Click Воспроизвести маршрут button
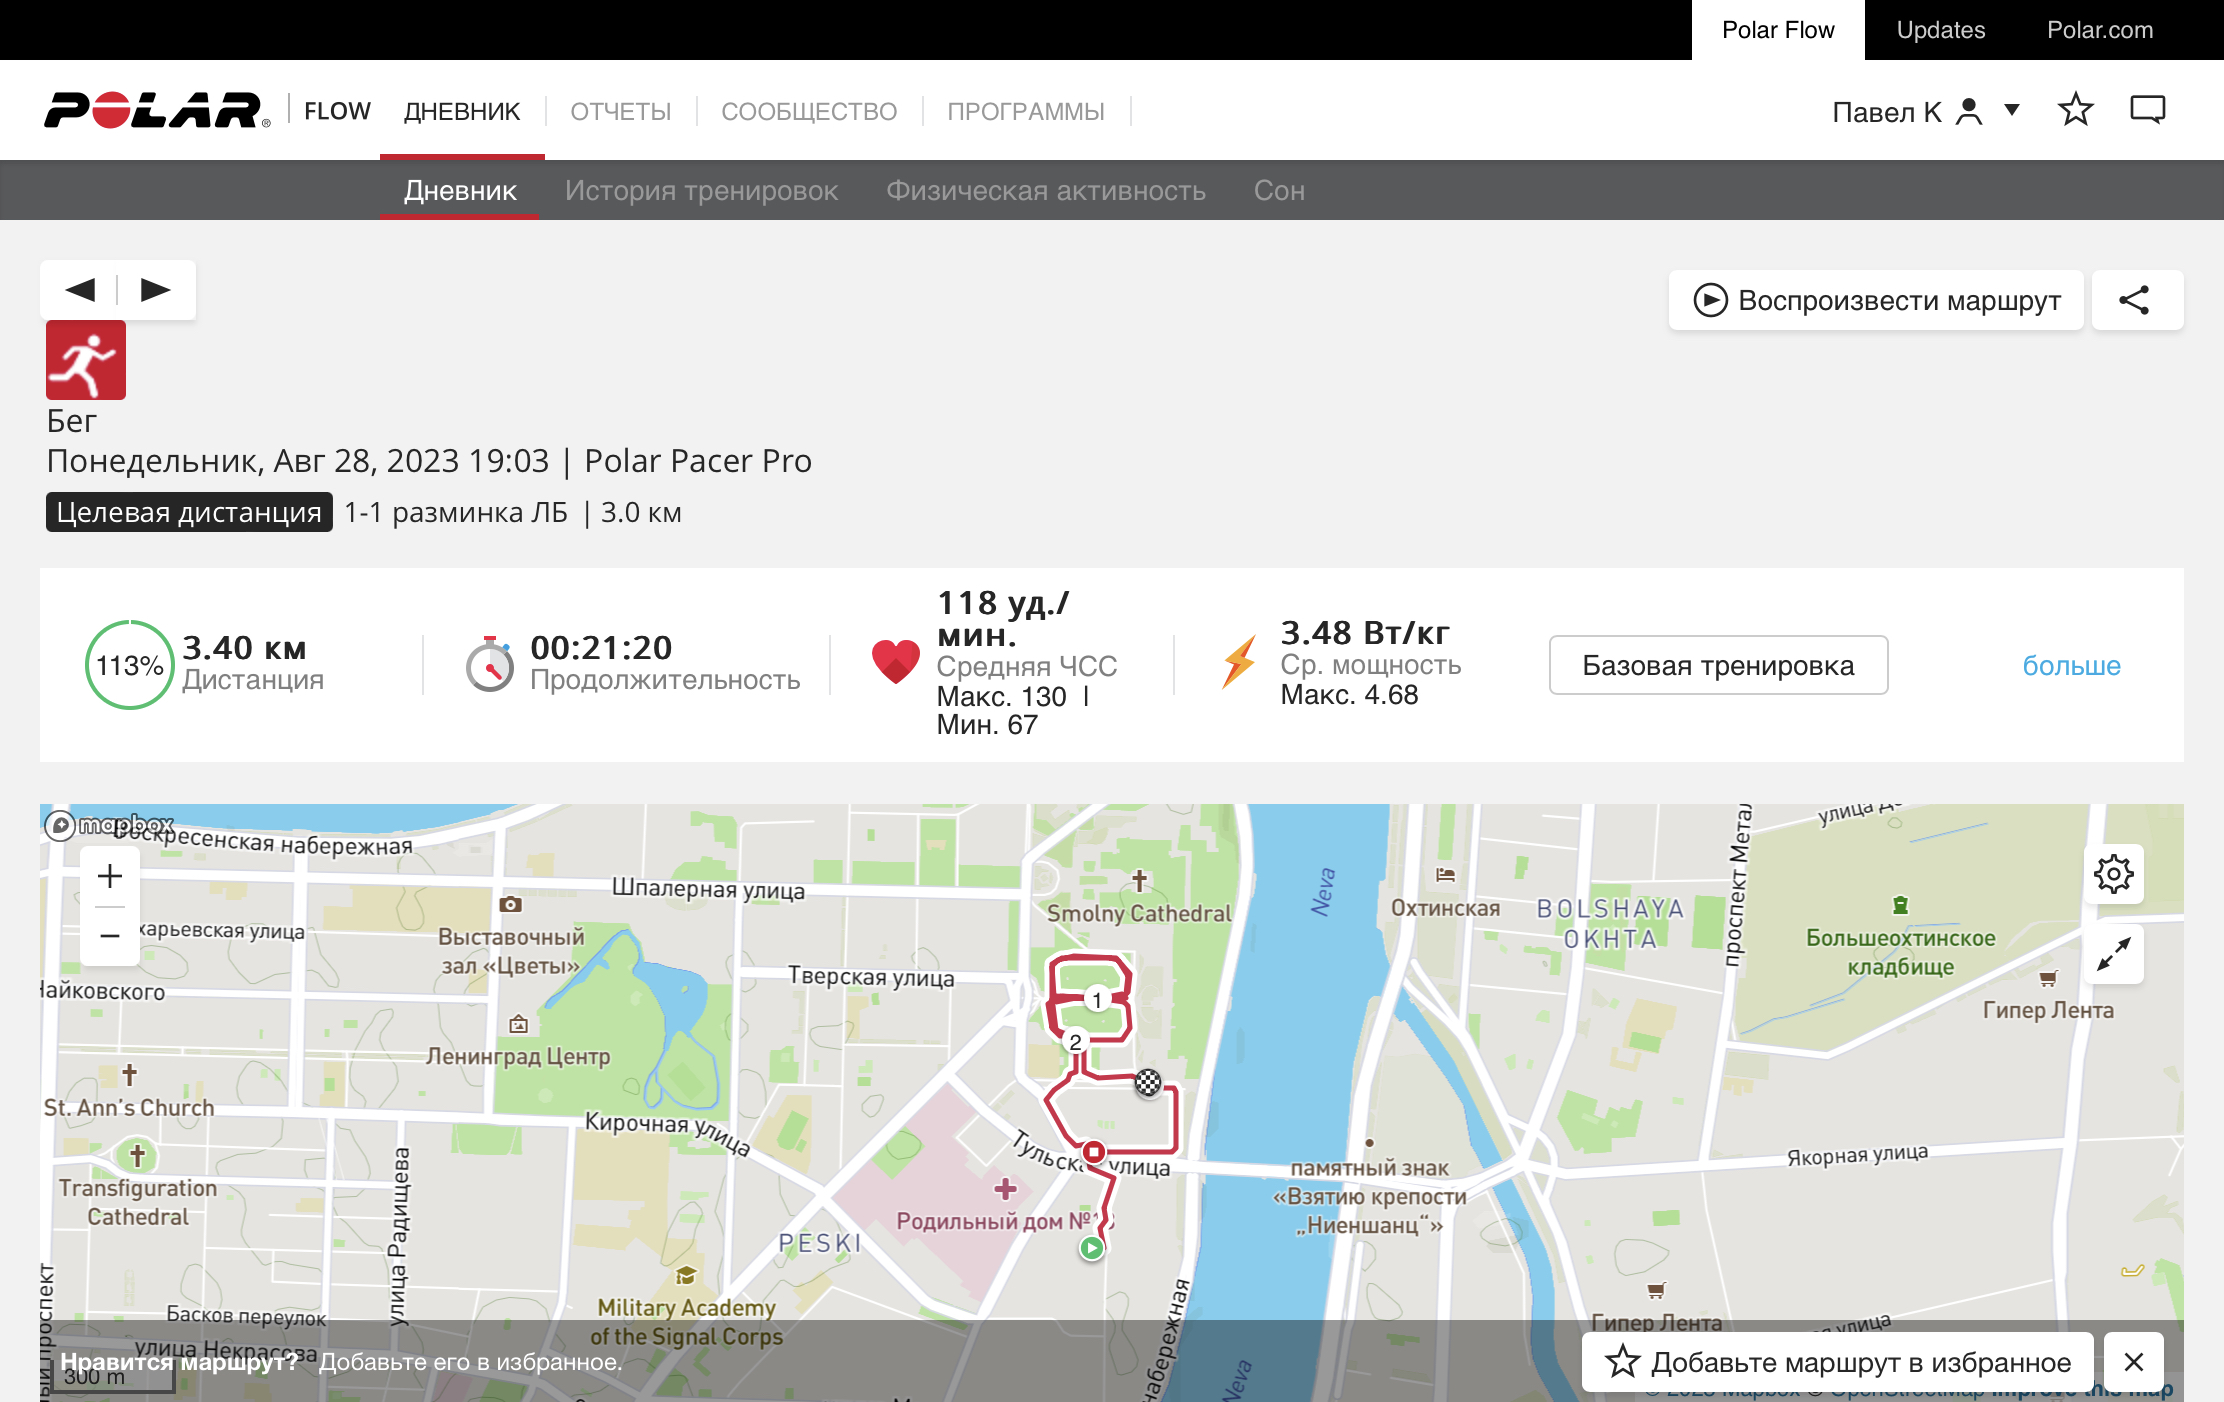This screenshot has width=2224, height=1402. (1876, 300)
